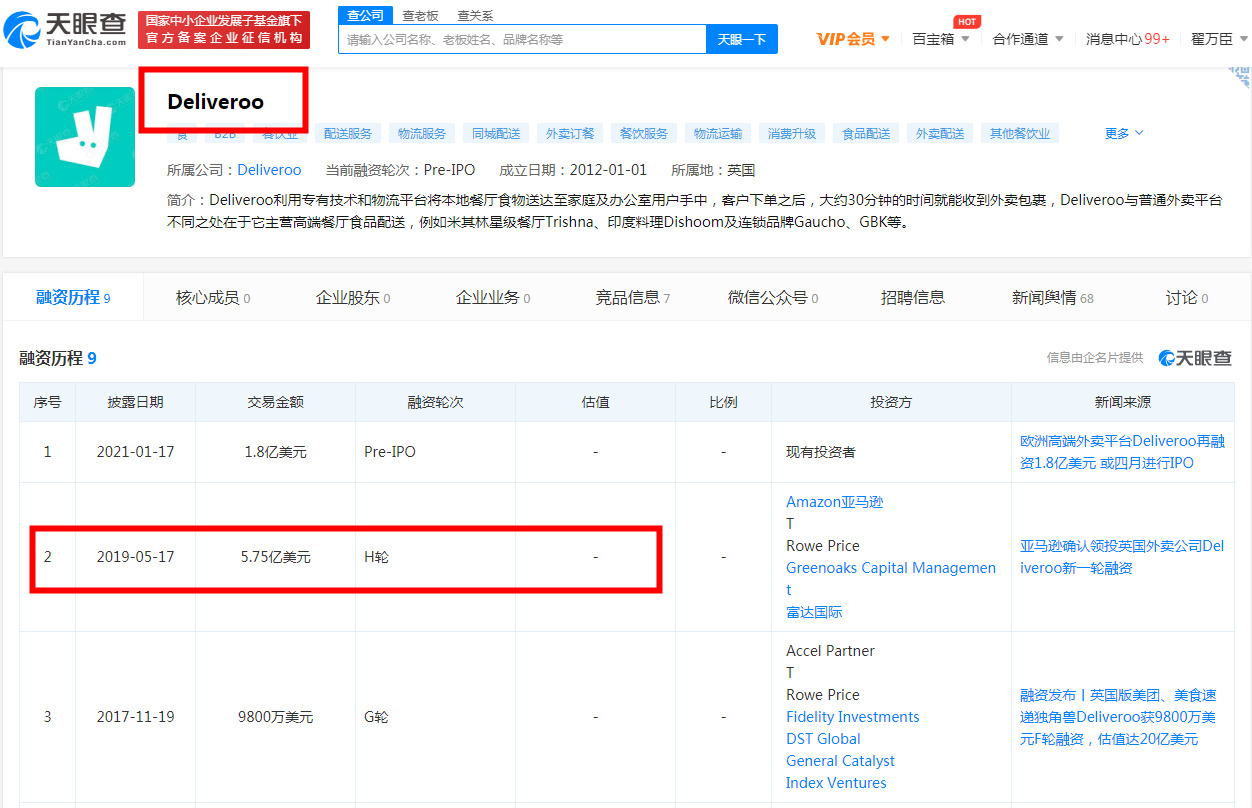
Task: Open 消息中心 notifications
Action: click(x=1128, y=39)
